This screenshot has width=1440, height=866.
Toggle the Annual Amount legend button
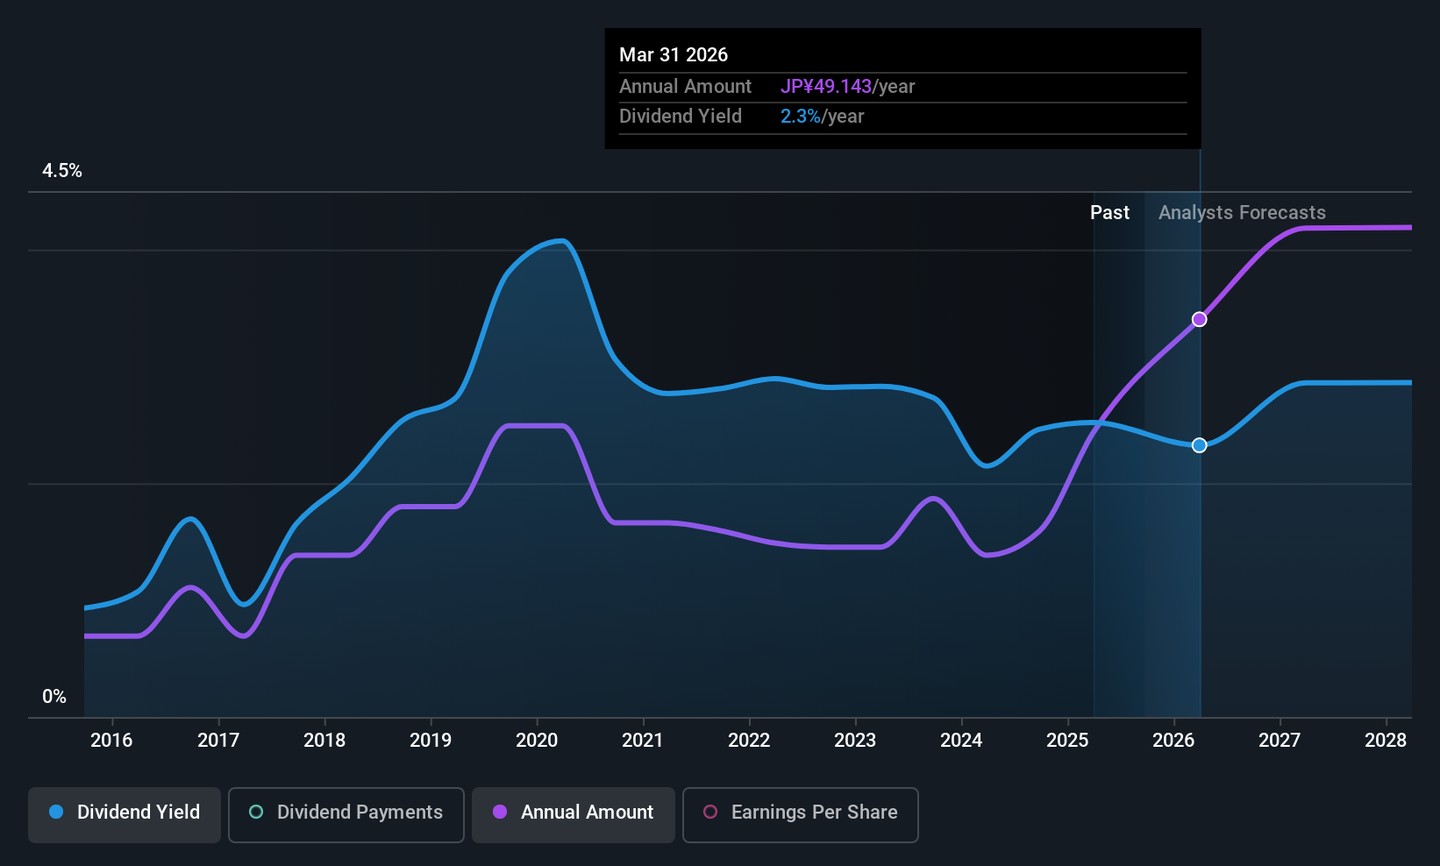click(573, 814)
